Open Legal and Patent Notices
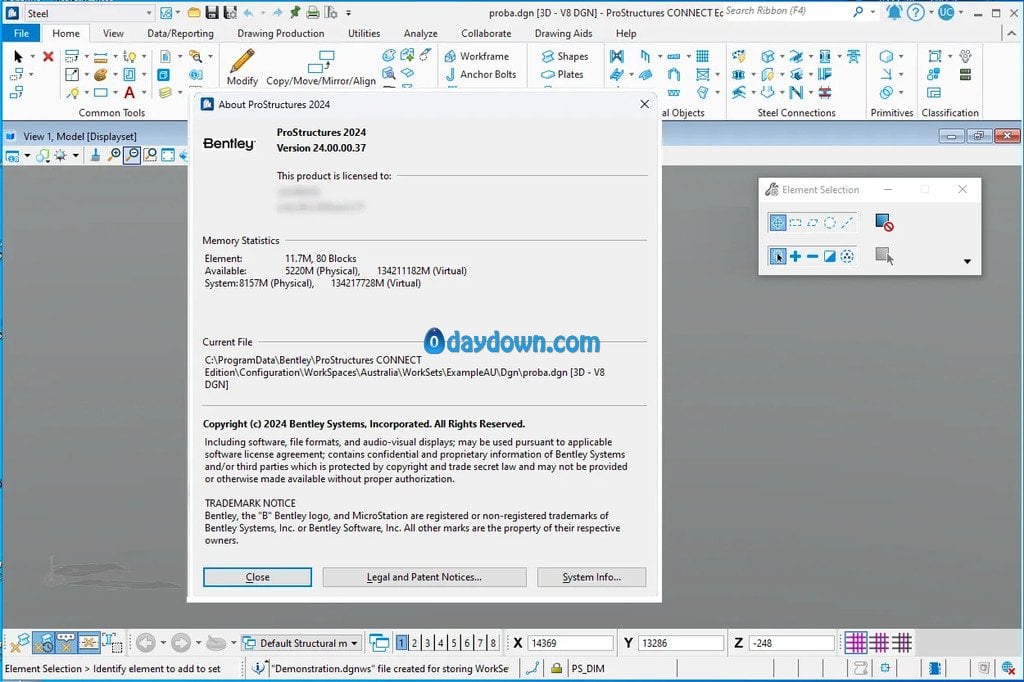1024x682 pixels. pyautogui.click(x=424, y=577)
